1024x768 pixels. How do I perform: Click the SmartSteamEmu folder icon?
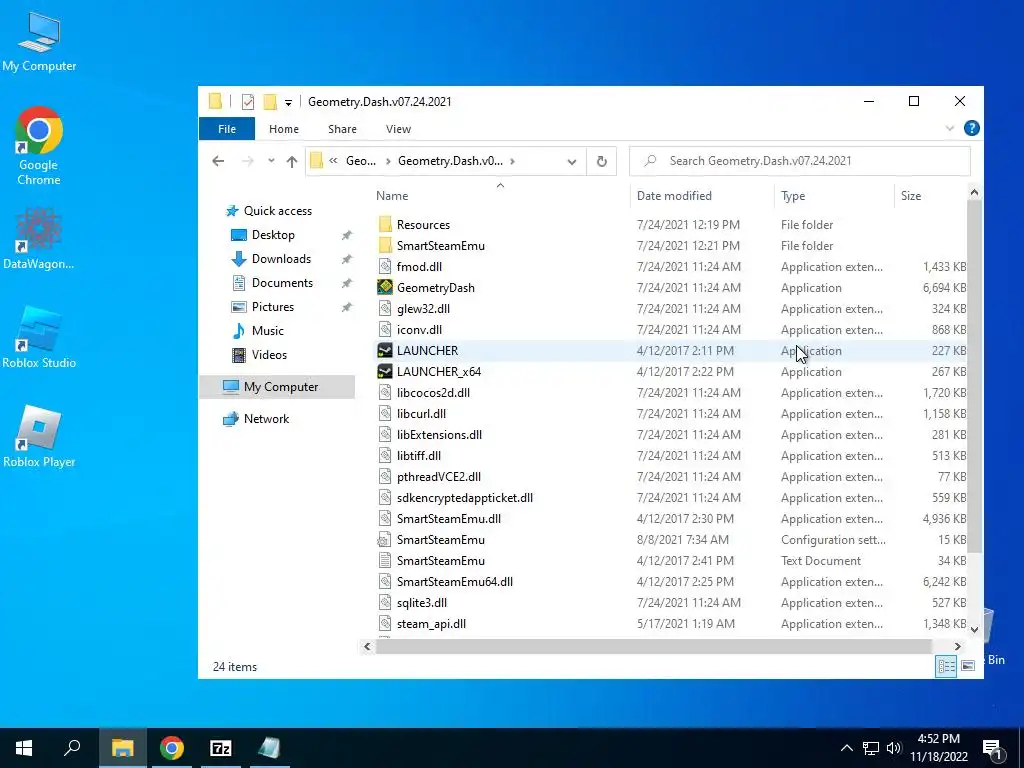pos(385,246)
